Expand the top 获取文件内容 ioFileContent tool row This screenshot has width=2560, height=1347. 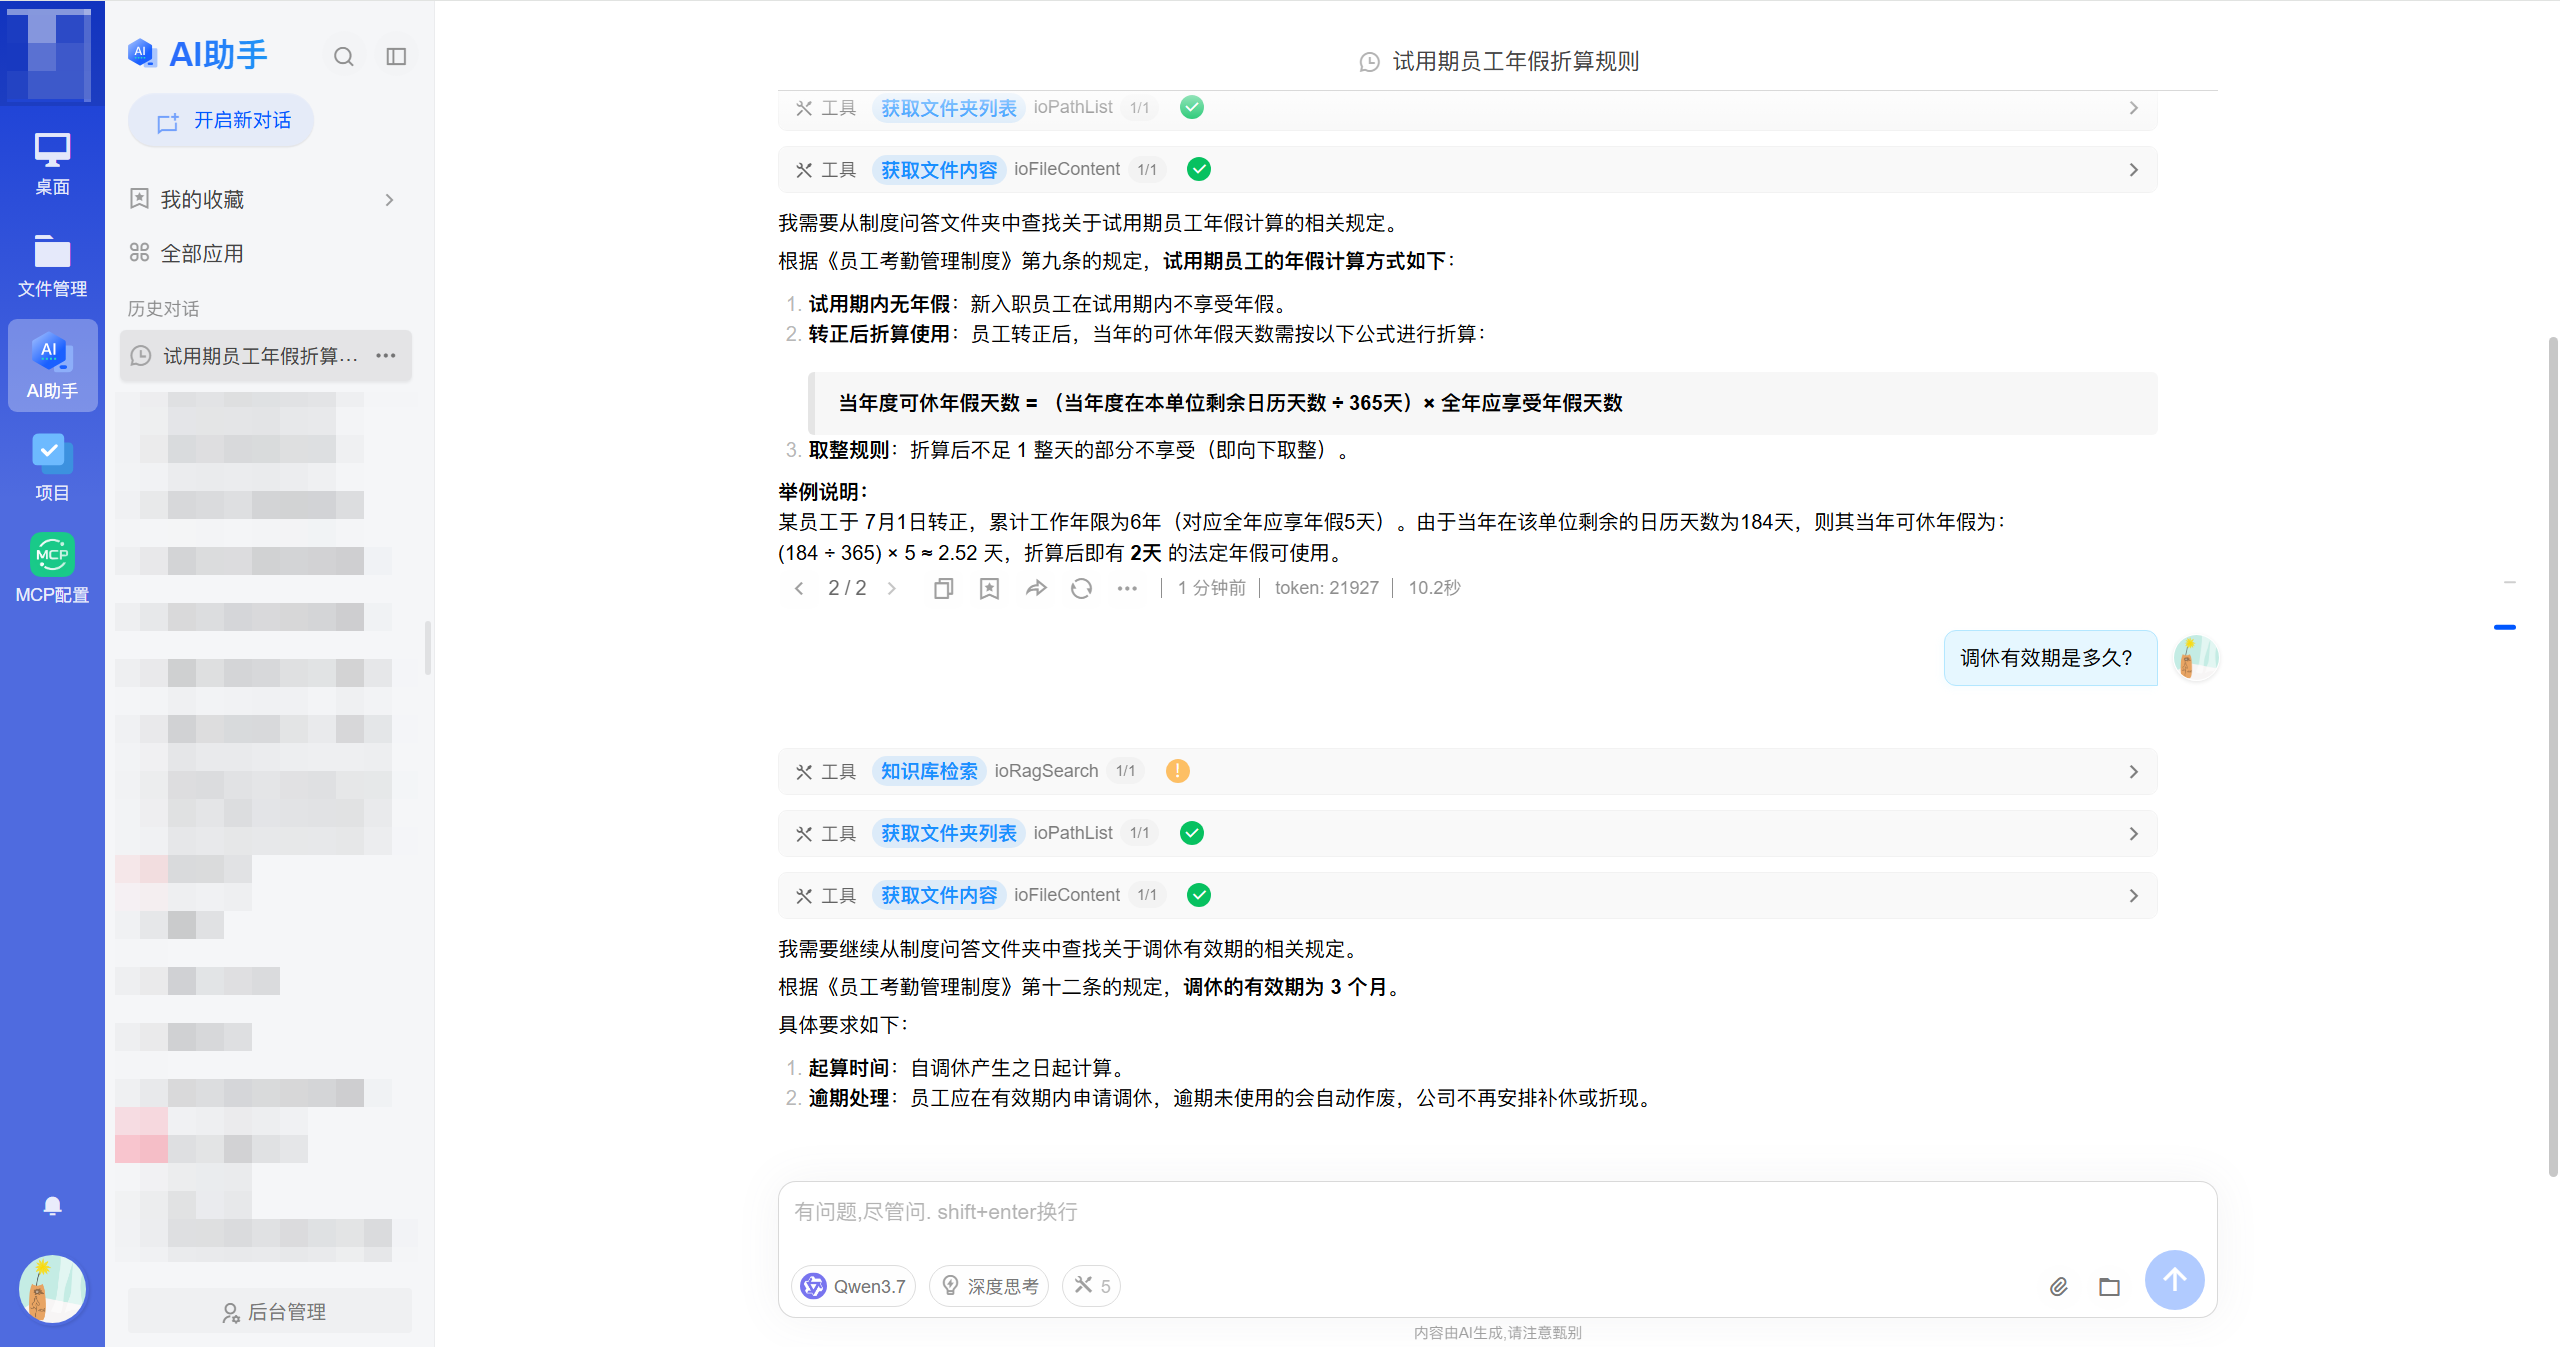pyautogui.click(x=1467, y=170)
